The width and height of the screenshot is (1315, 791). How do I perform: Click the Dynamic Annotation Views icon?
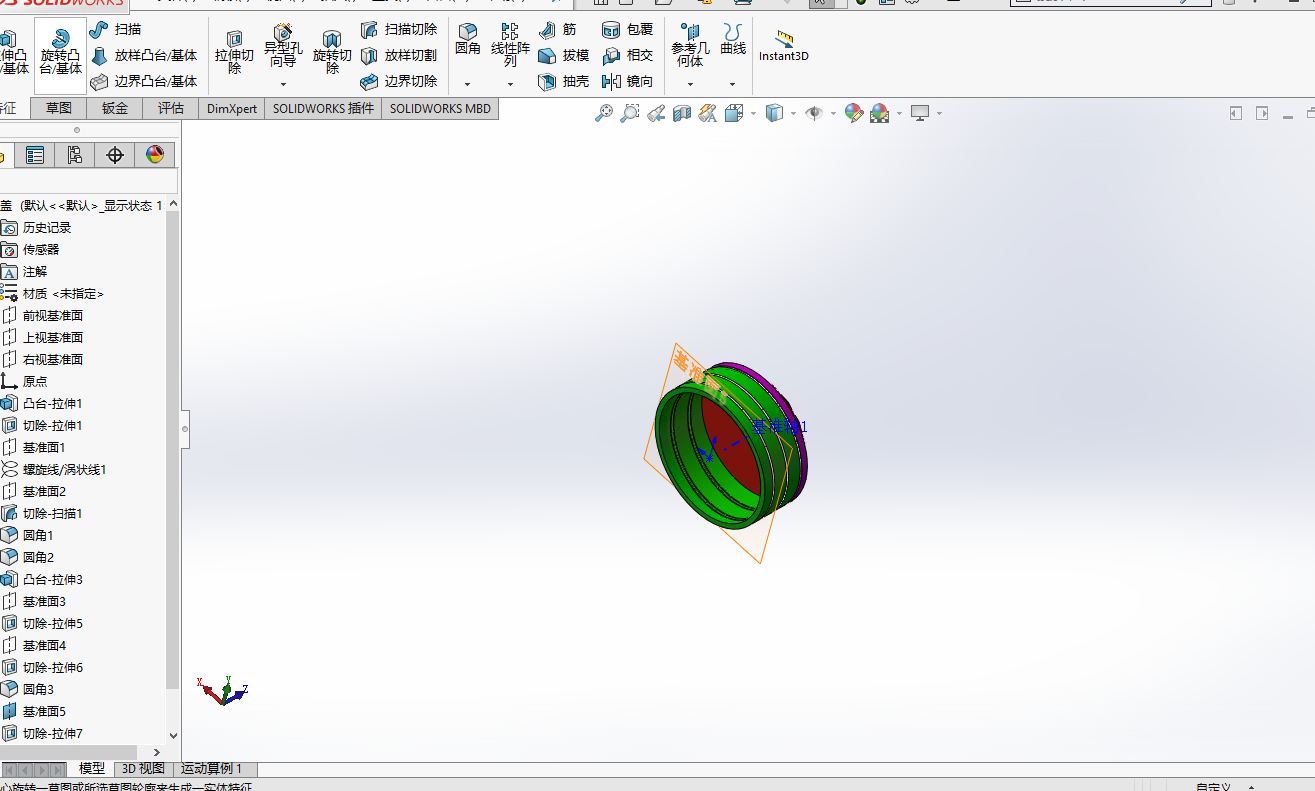[x=708, y=113]
